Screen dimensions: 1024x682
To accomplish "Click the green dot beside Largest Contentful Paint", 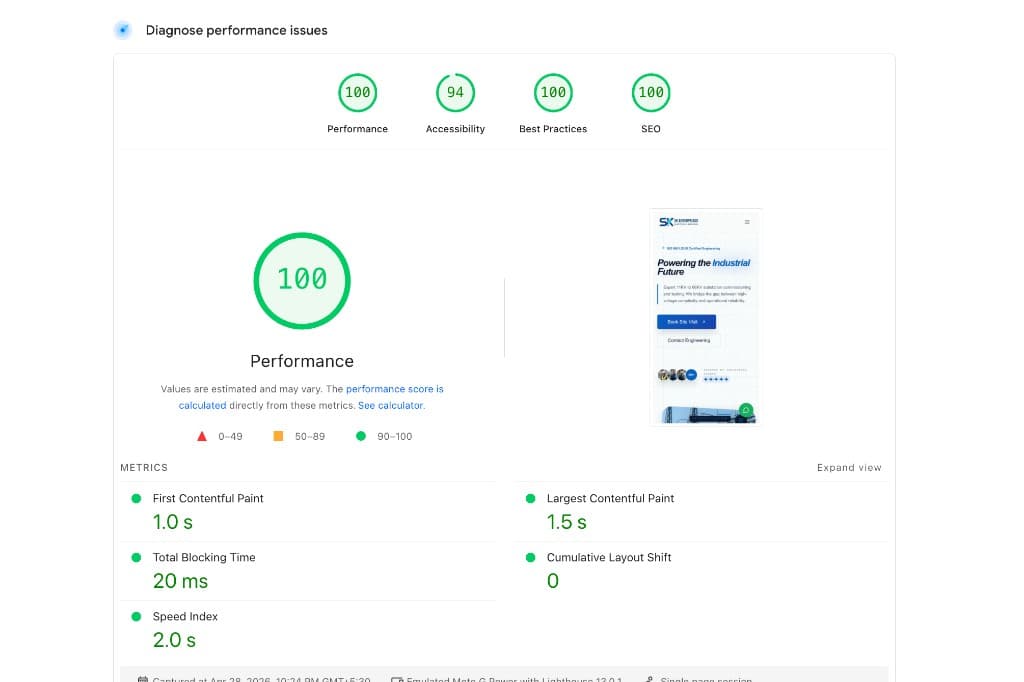I will 530,498.
